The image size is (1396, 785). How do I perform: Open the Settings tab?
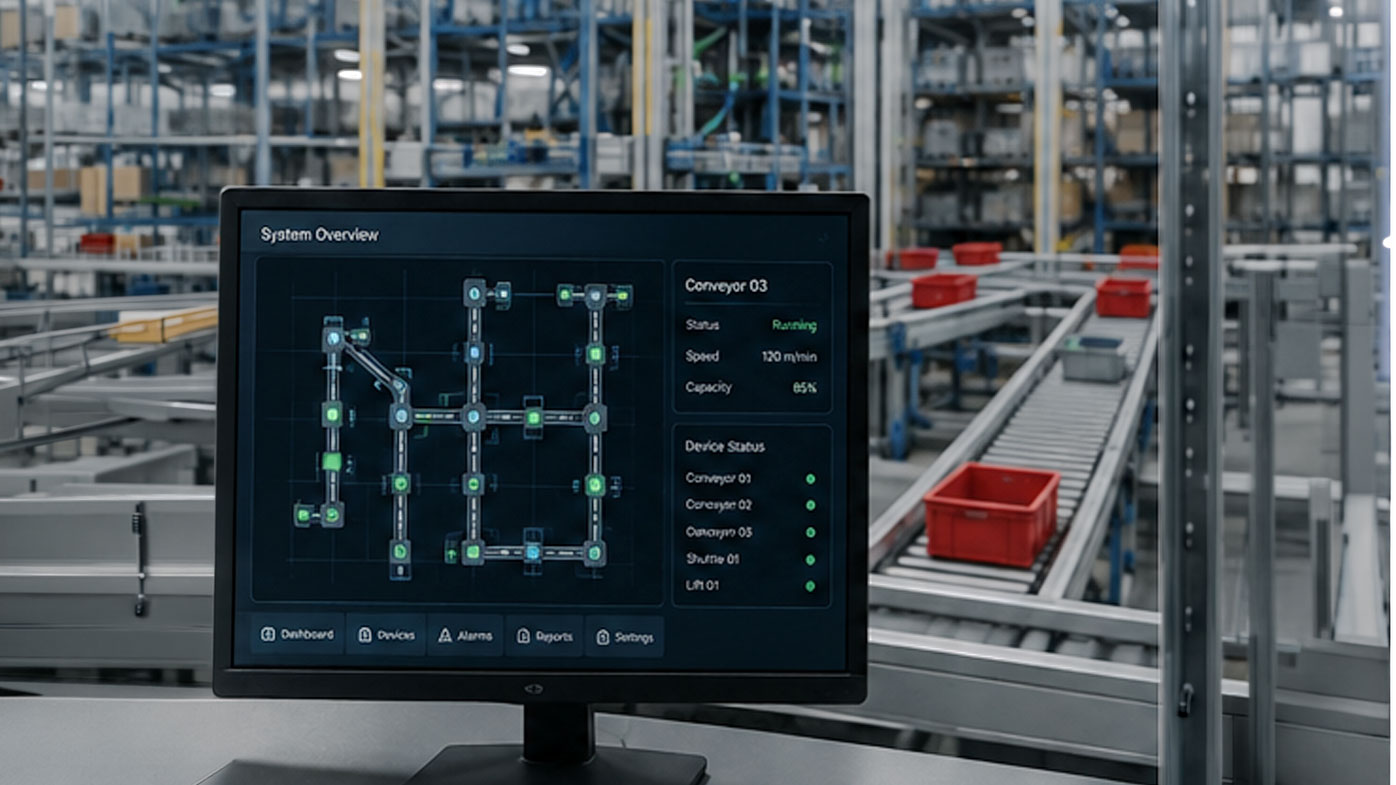coord(624,637)
